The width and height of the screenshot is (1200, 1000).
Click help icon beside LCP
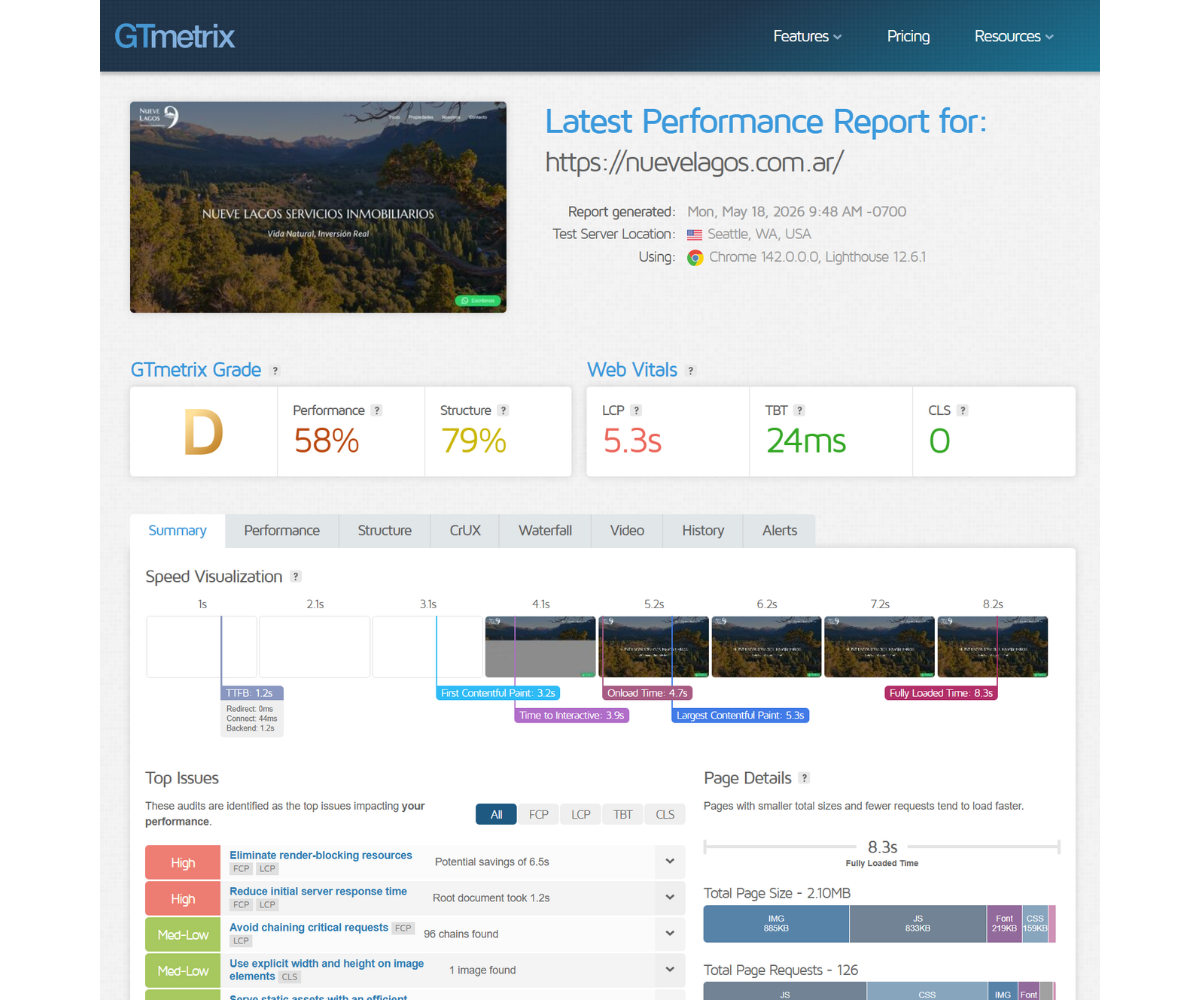pyautogui.click(x=636, y=410)
